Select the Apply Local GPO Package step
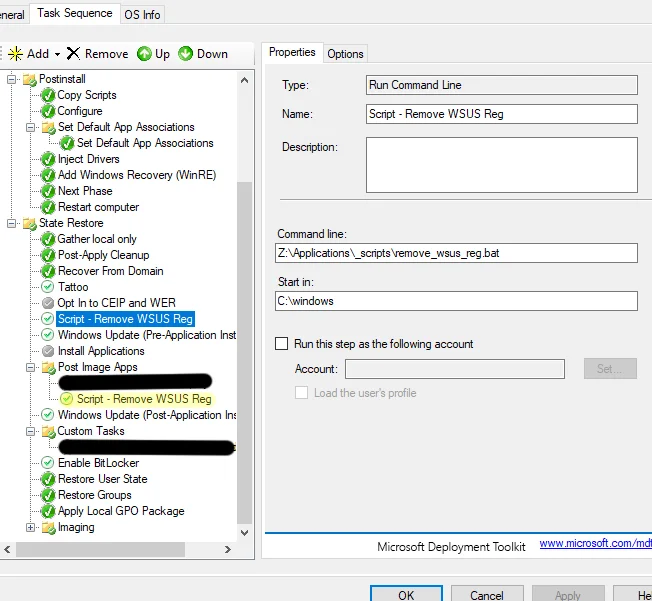 121,511
